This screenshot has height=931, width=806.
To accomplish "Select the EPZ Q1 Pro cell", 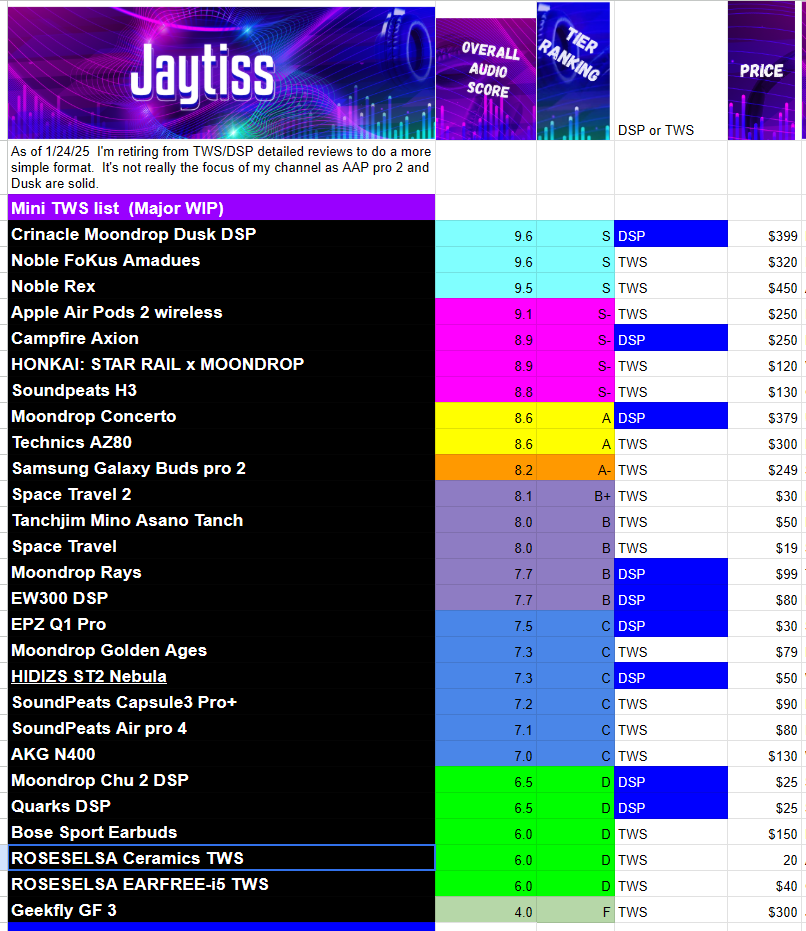I will coord(222,625).
